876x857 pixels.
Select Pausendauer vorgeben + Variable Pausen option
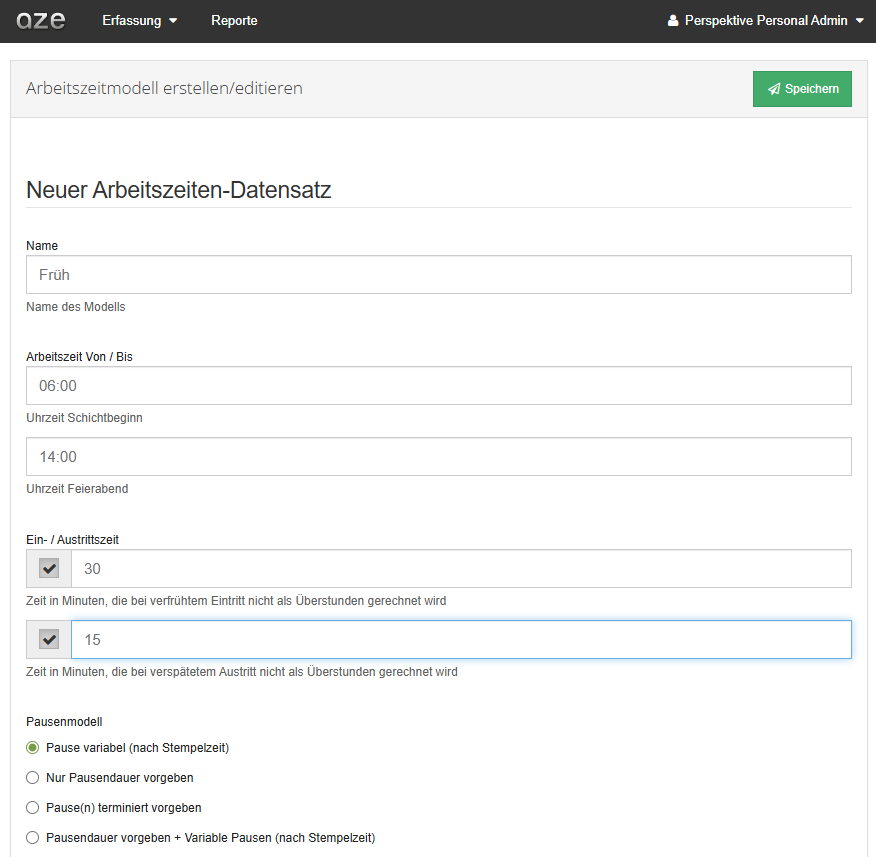pos(33,838)
